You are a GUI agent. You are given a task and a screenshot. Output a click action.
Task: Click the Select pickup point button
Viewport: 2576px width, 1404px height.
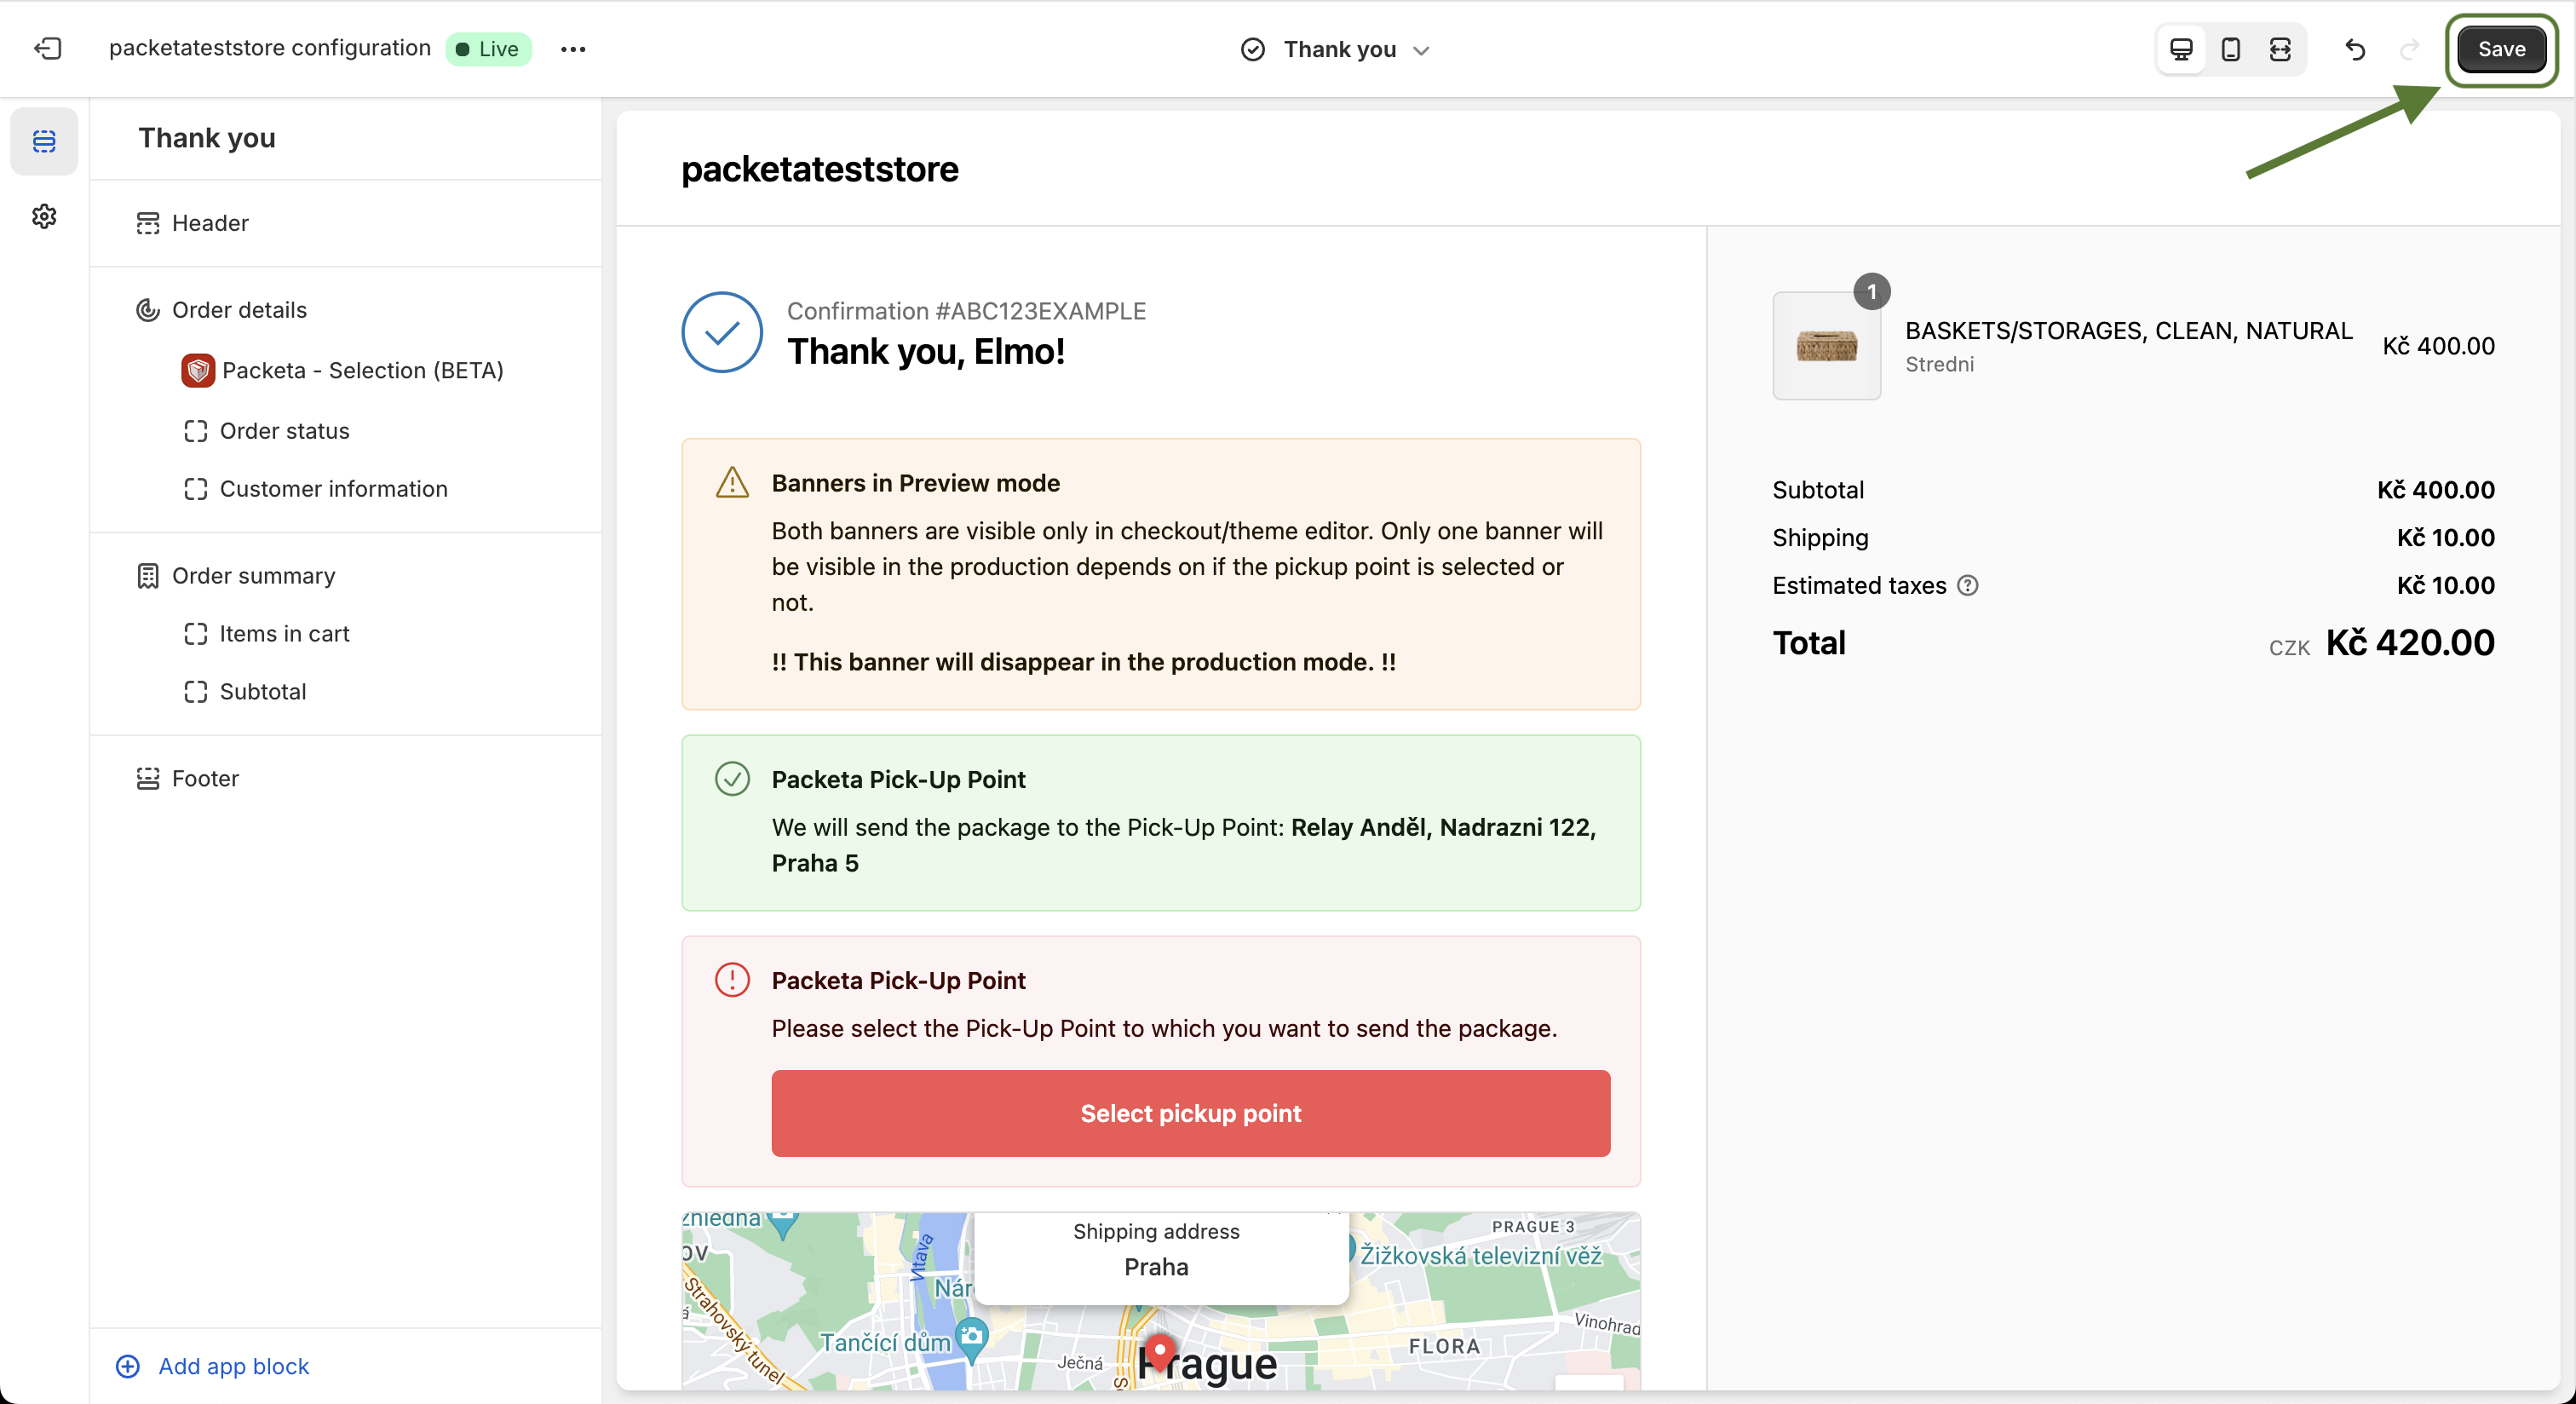(1190, 1113)
